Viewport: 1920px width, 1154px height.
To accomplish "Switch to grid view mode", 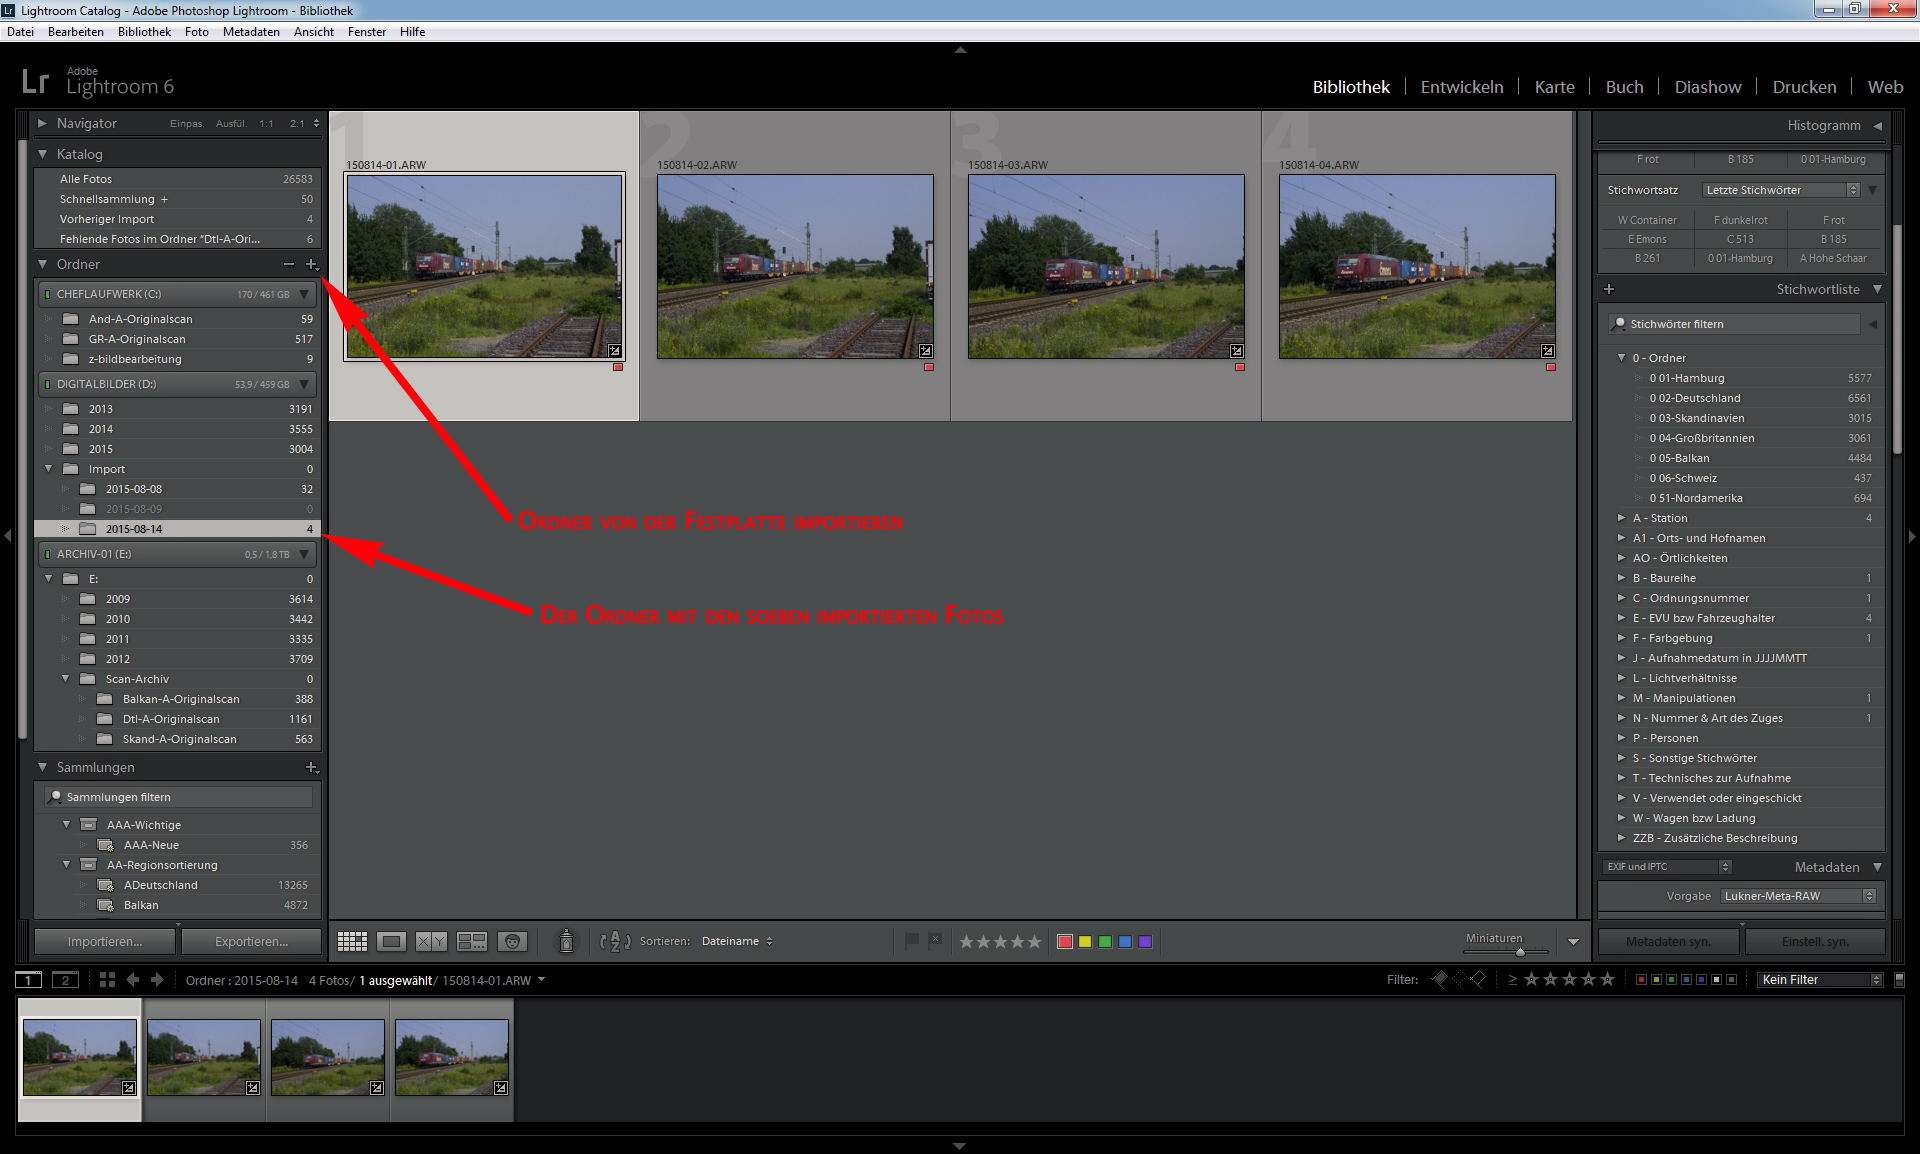I will click(x=352, y=941).
